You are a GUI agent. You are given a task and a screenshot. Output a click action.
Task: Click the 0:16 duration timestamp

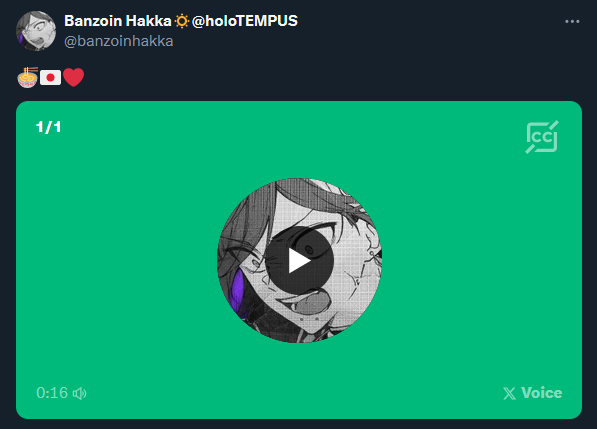click(52, 393)
